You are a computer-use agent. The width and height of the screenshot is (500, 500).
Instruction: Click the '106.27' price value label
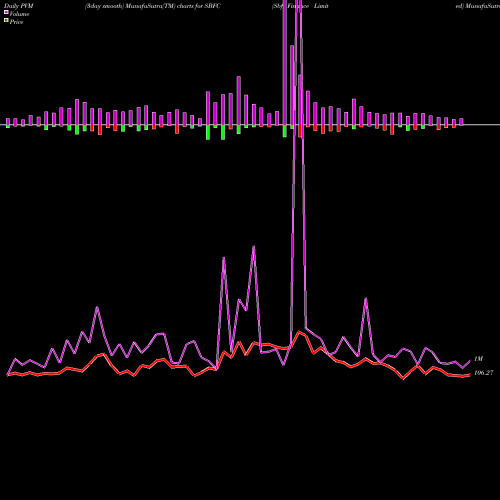click(483, 373)
